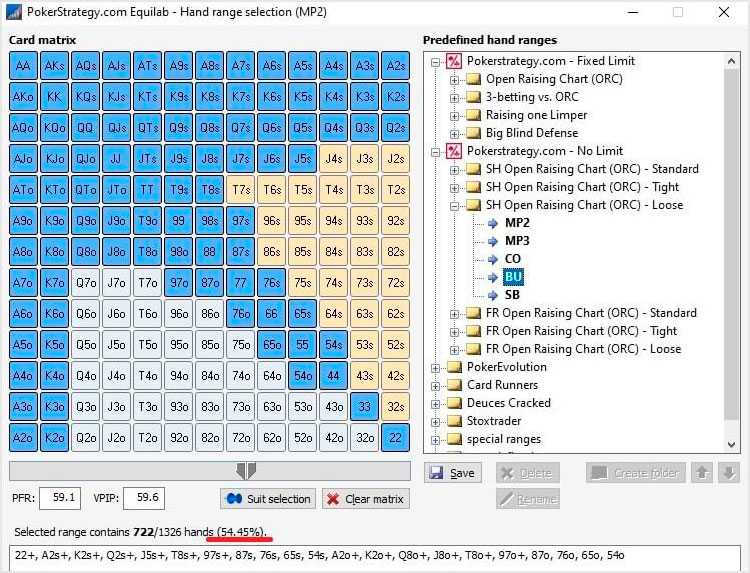Select the BU range arrow icon
Screen dimensions: 750x573
tap(493, 277)
